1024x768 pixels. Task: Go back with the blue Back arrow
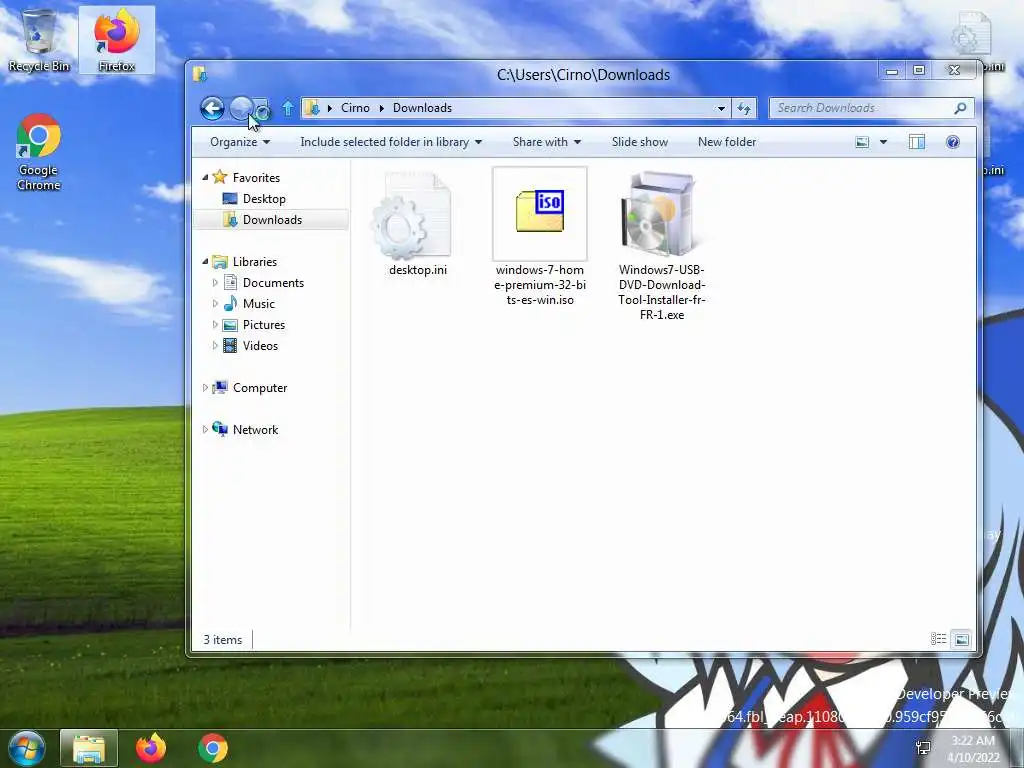[212, 108]
